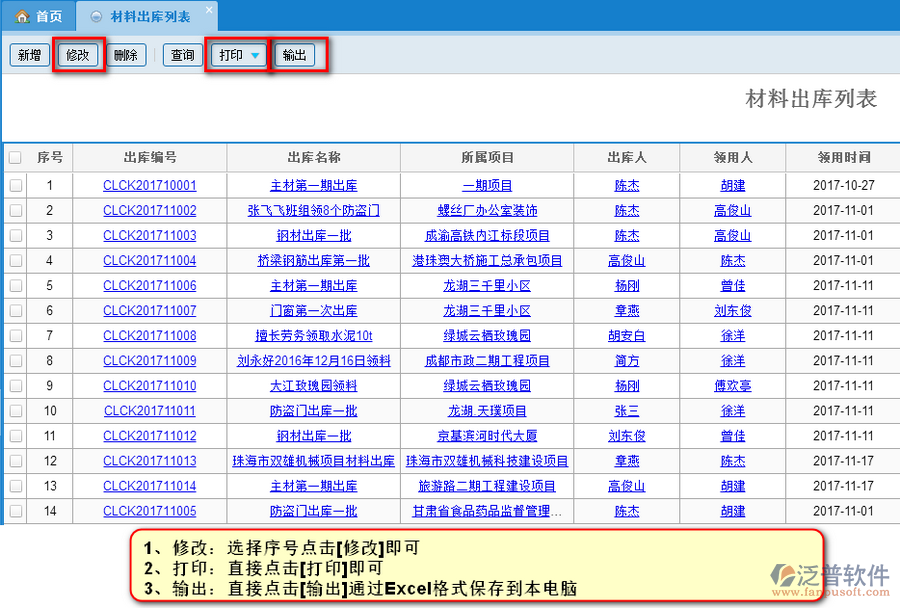Click the round icon on 材料出库列表 tab
This screenshot has height=608, width=900.
coord(95,16)
